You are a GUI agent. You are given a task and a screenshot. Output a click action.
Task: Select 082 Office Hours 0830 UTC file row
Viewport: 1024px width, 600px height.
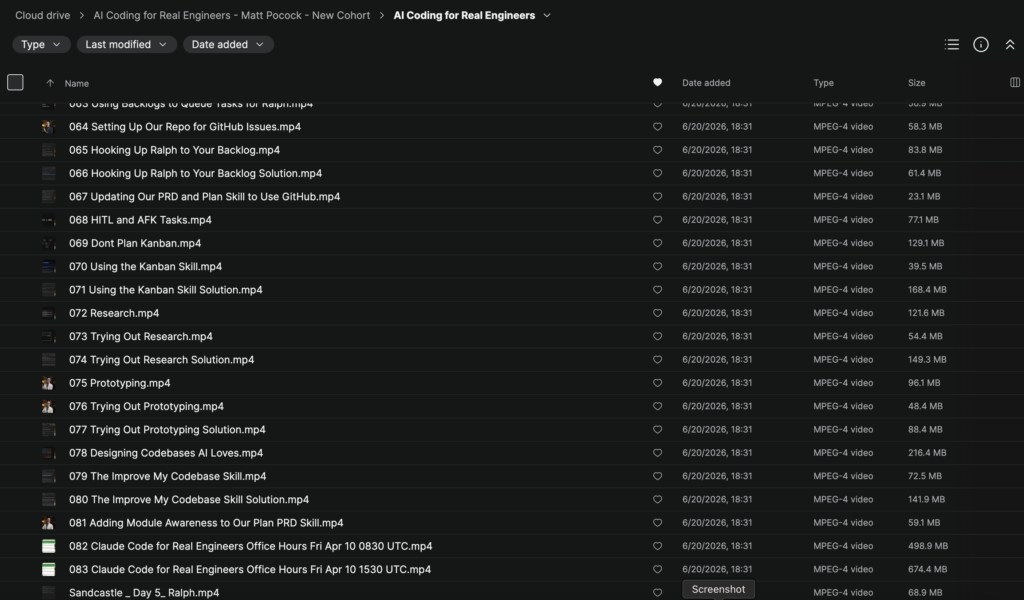tap(512, 546)
